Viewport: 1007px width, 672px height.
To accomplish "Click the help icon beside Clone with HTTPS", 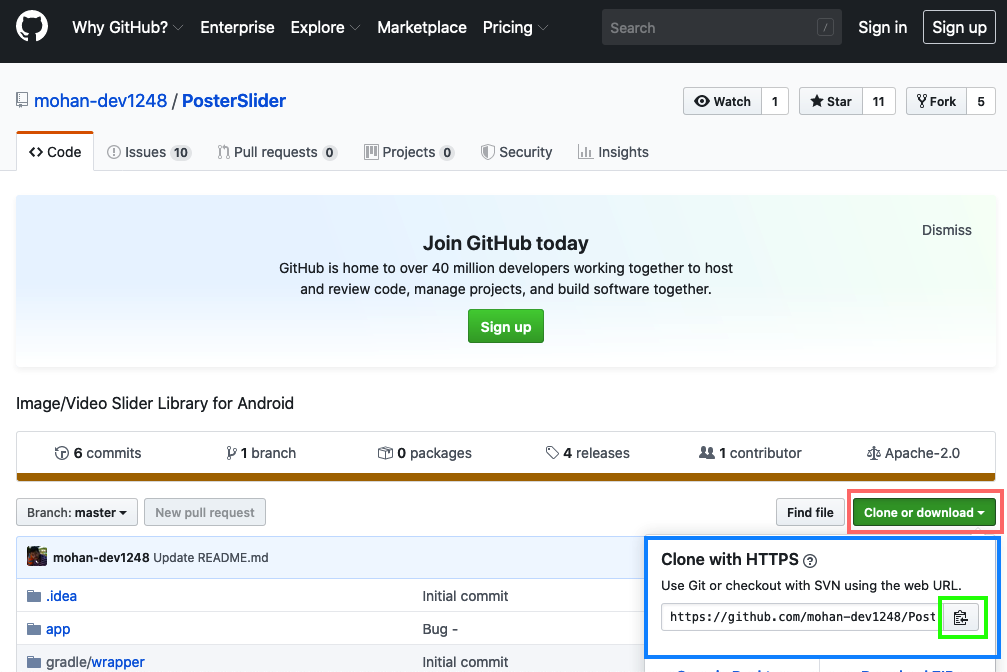I will pyautogui.click(x=810, y=561).
